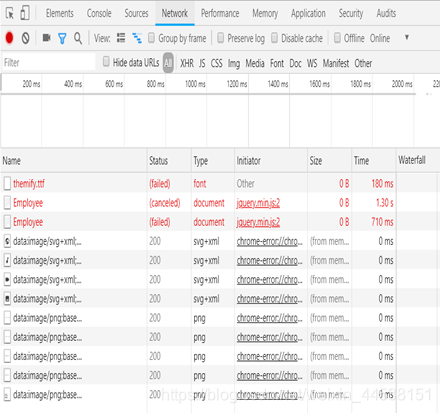
Task: Open the Security tab
Action: pyautogui.click(x=351, y=13)
